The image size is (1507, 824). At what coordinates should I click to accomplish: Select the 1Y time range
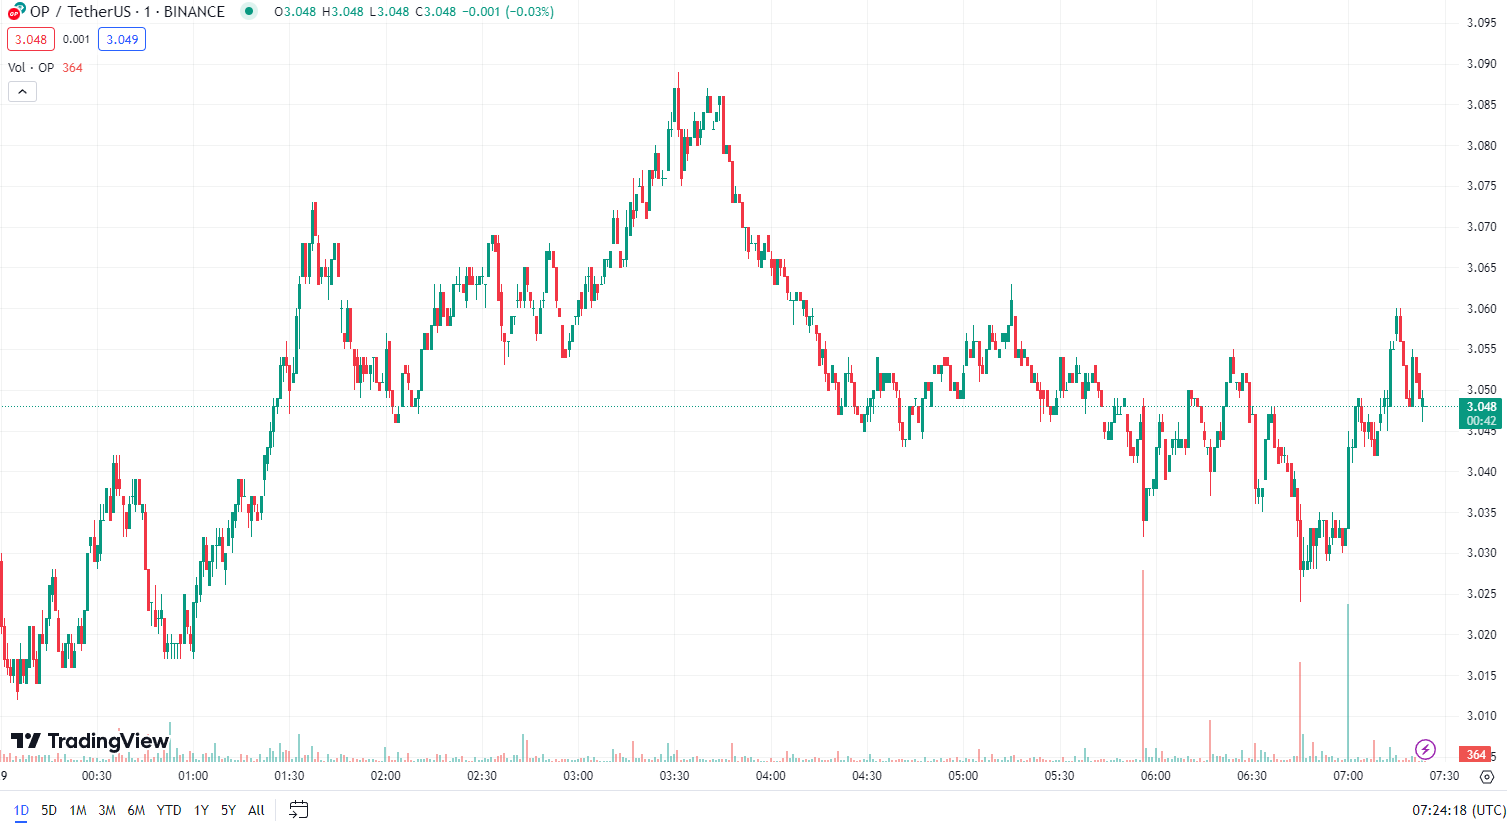tap(201, 810)
